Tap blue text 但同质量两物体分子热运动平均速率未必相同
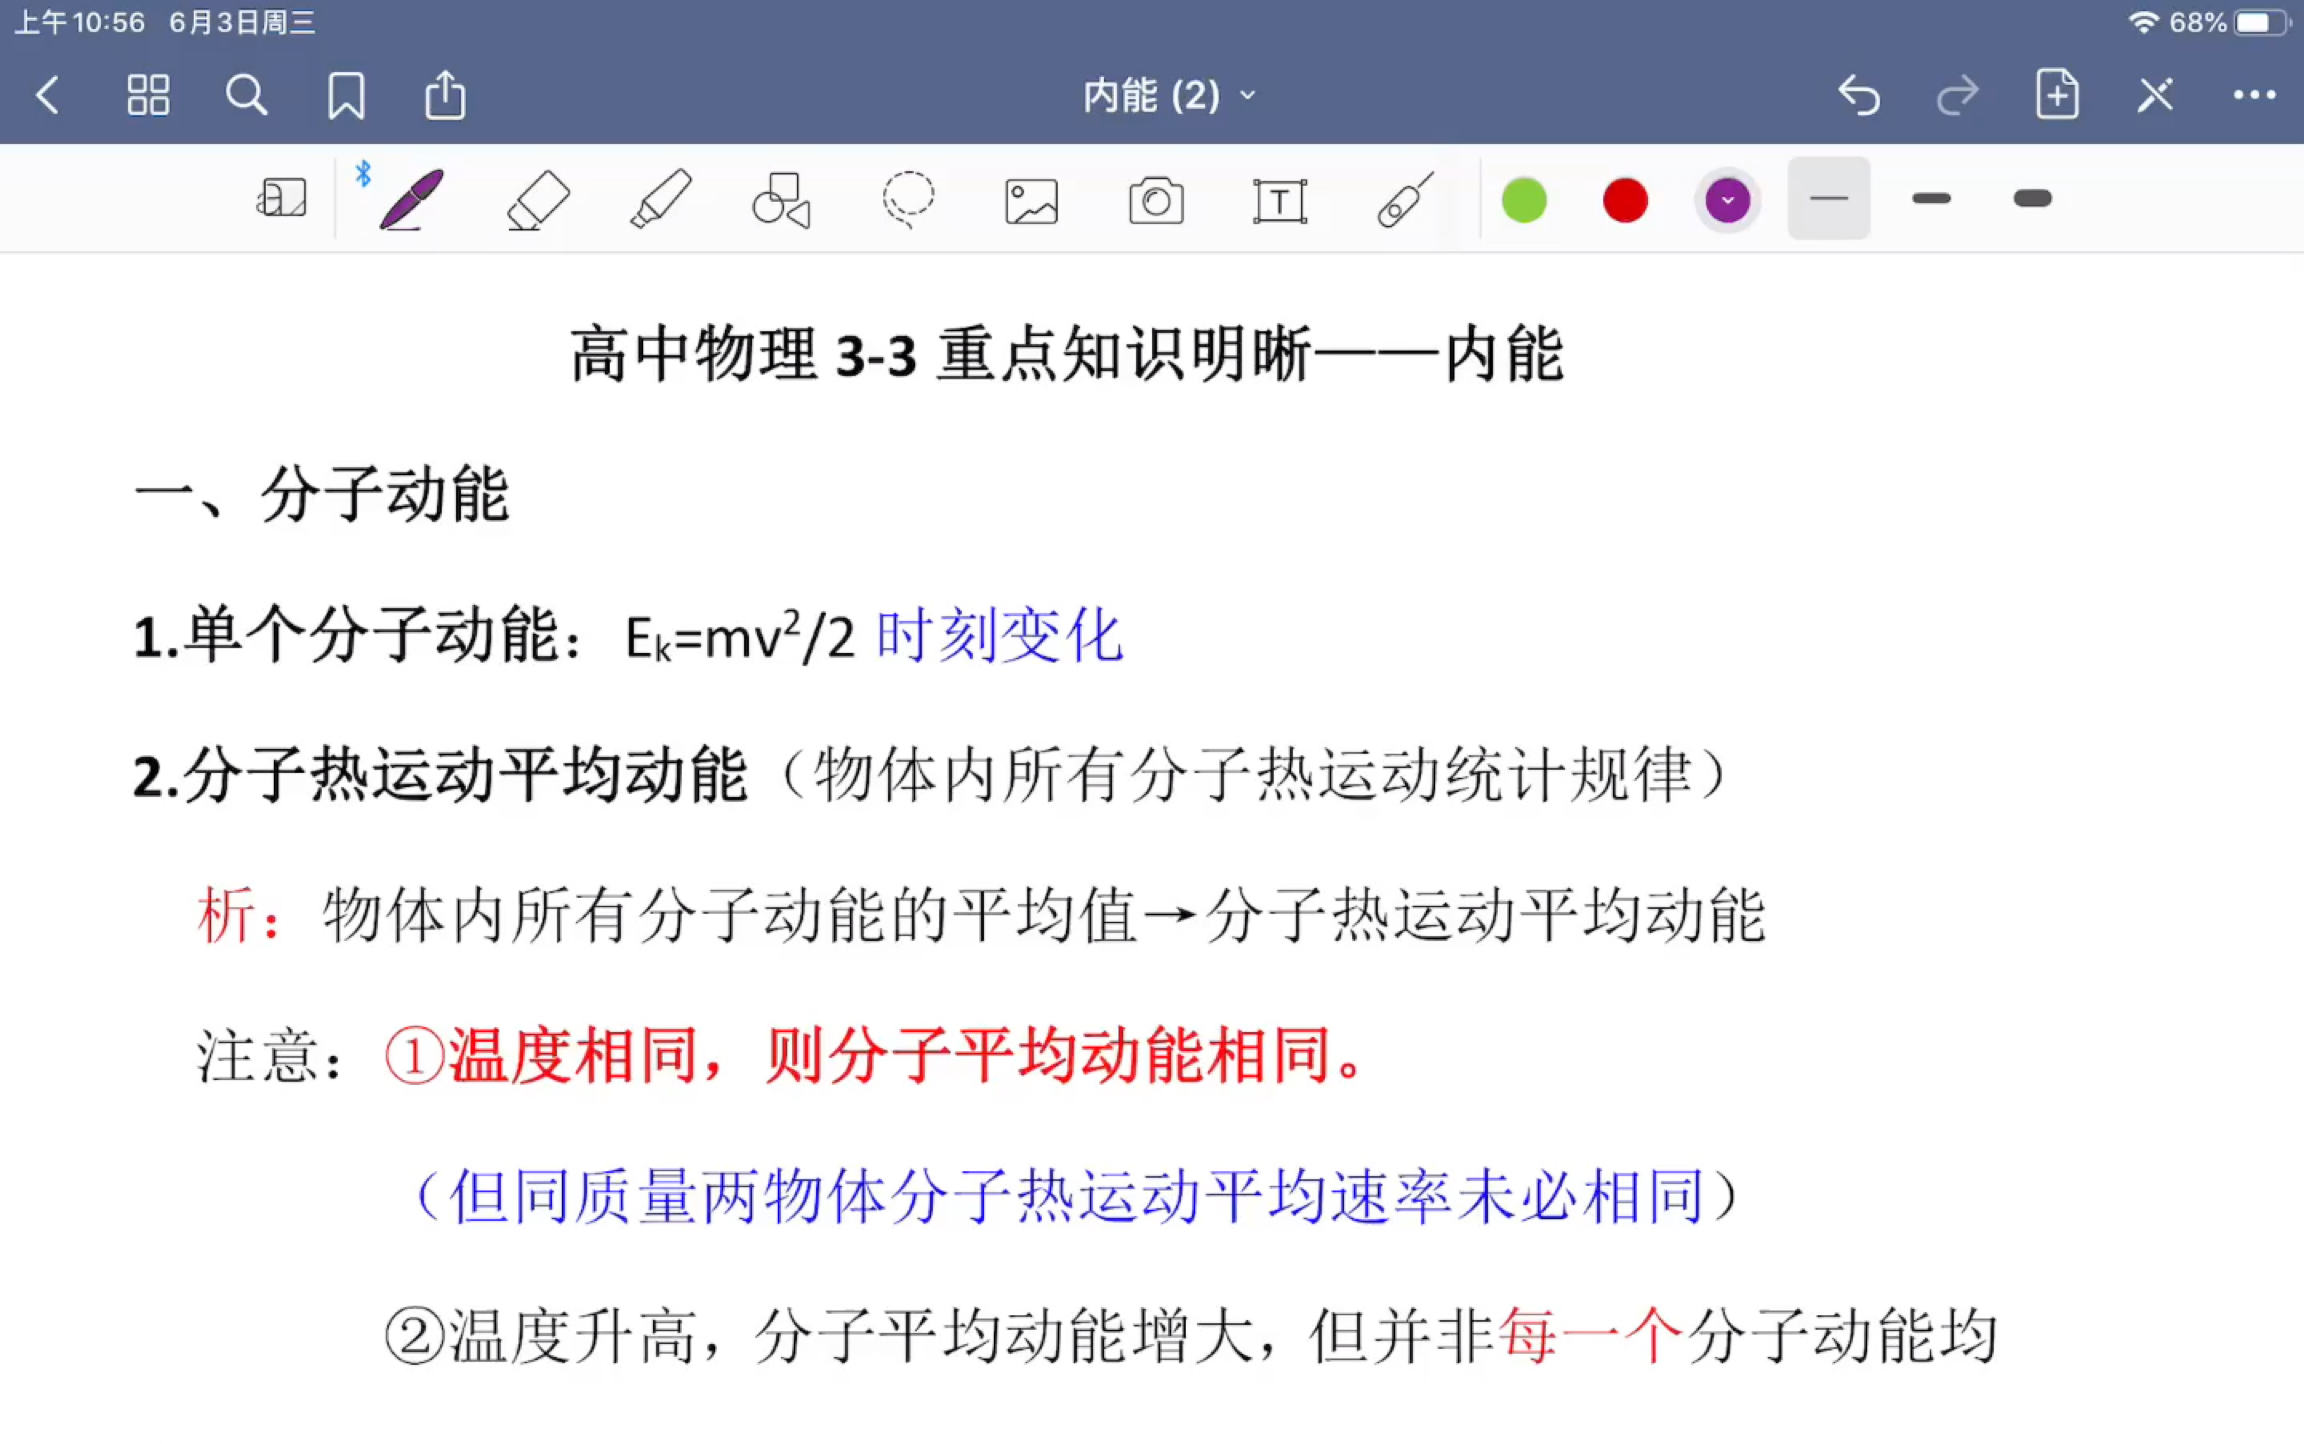Screen dimensions: 2304x1444 point(1076,1196)
